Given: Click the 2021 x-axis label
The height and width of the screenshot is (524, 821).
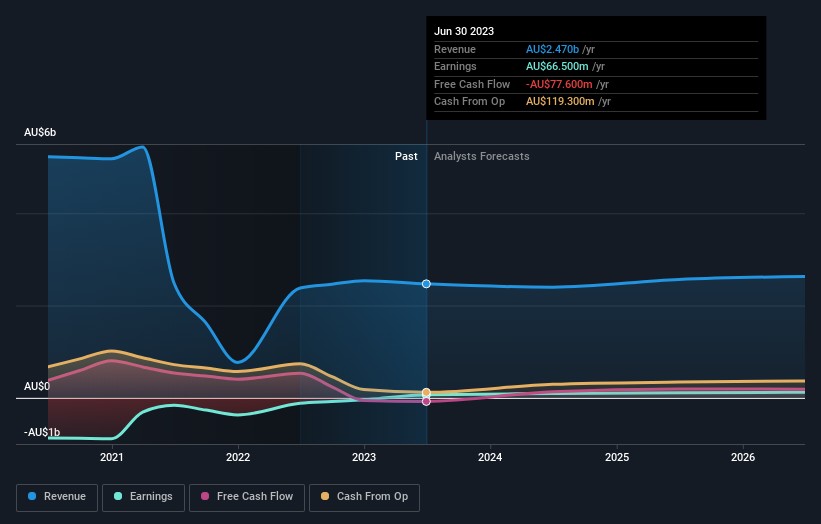Looking at the screenshot, I should point(112,457).
